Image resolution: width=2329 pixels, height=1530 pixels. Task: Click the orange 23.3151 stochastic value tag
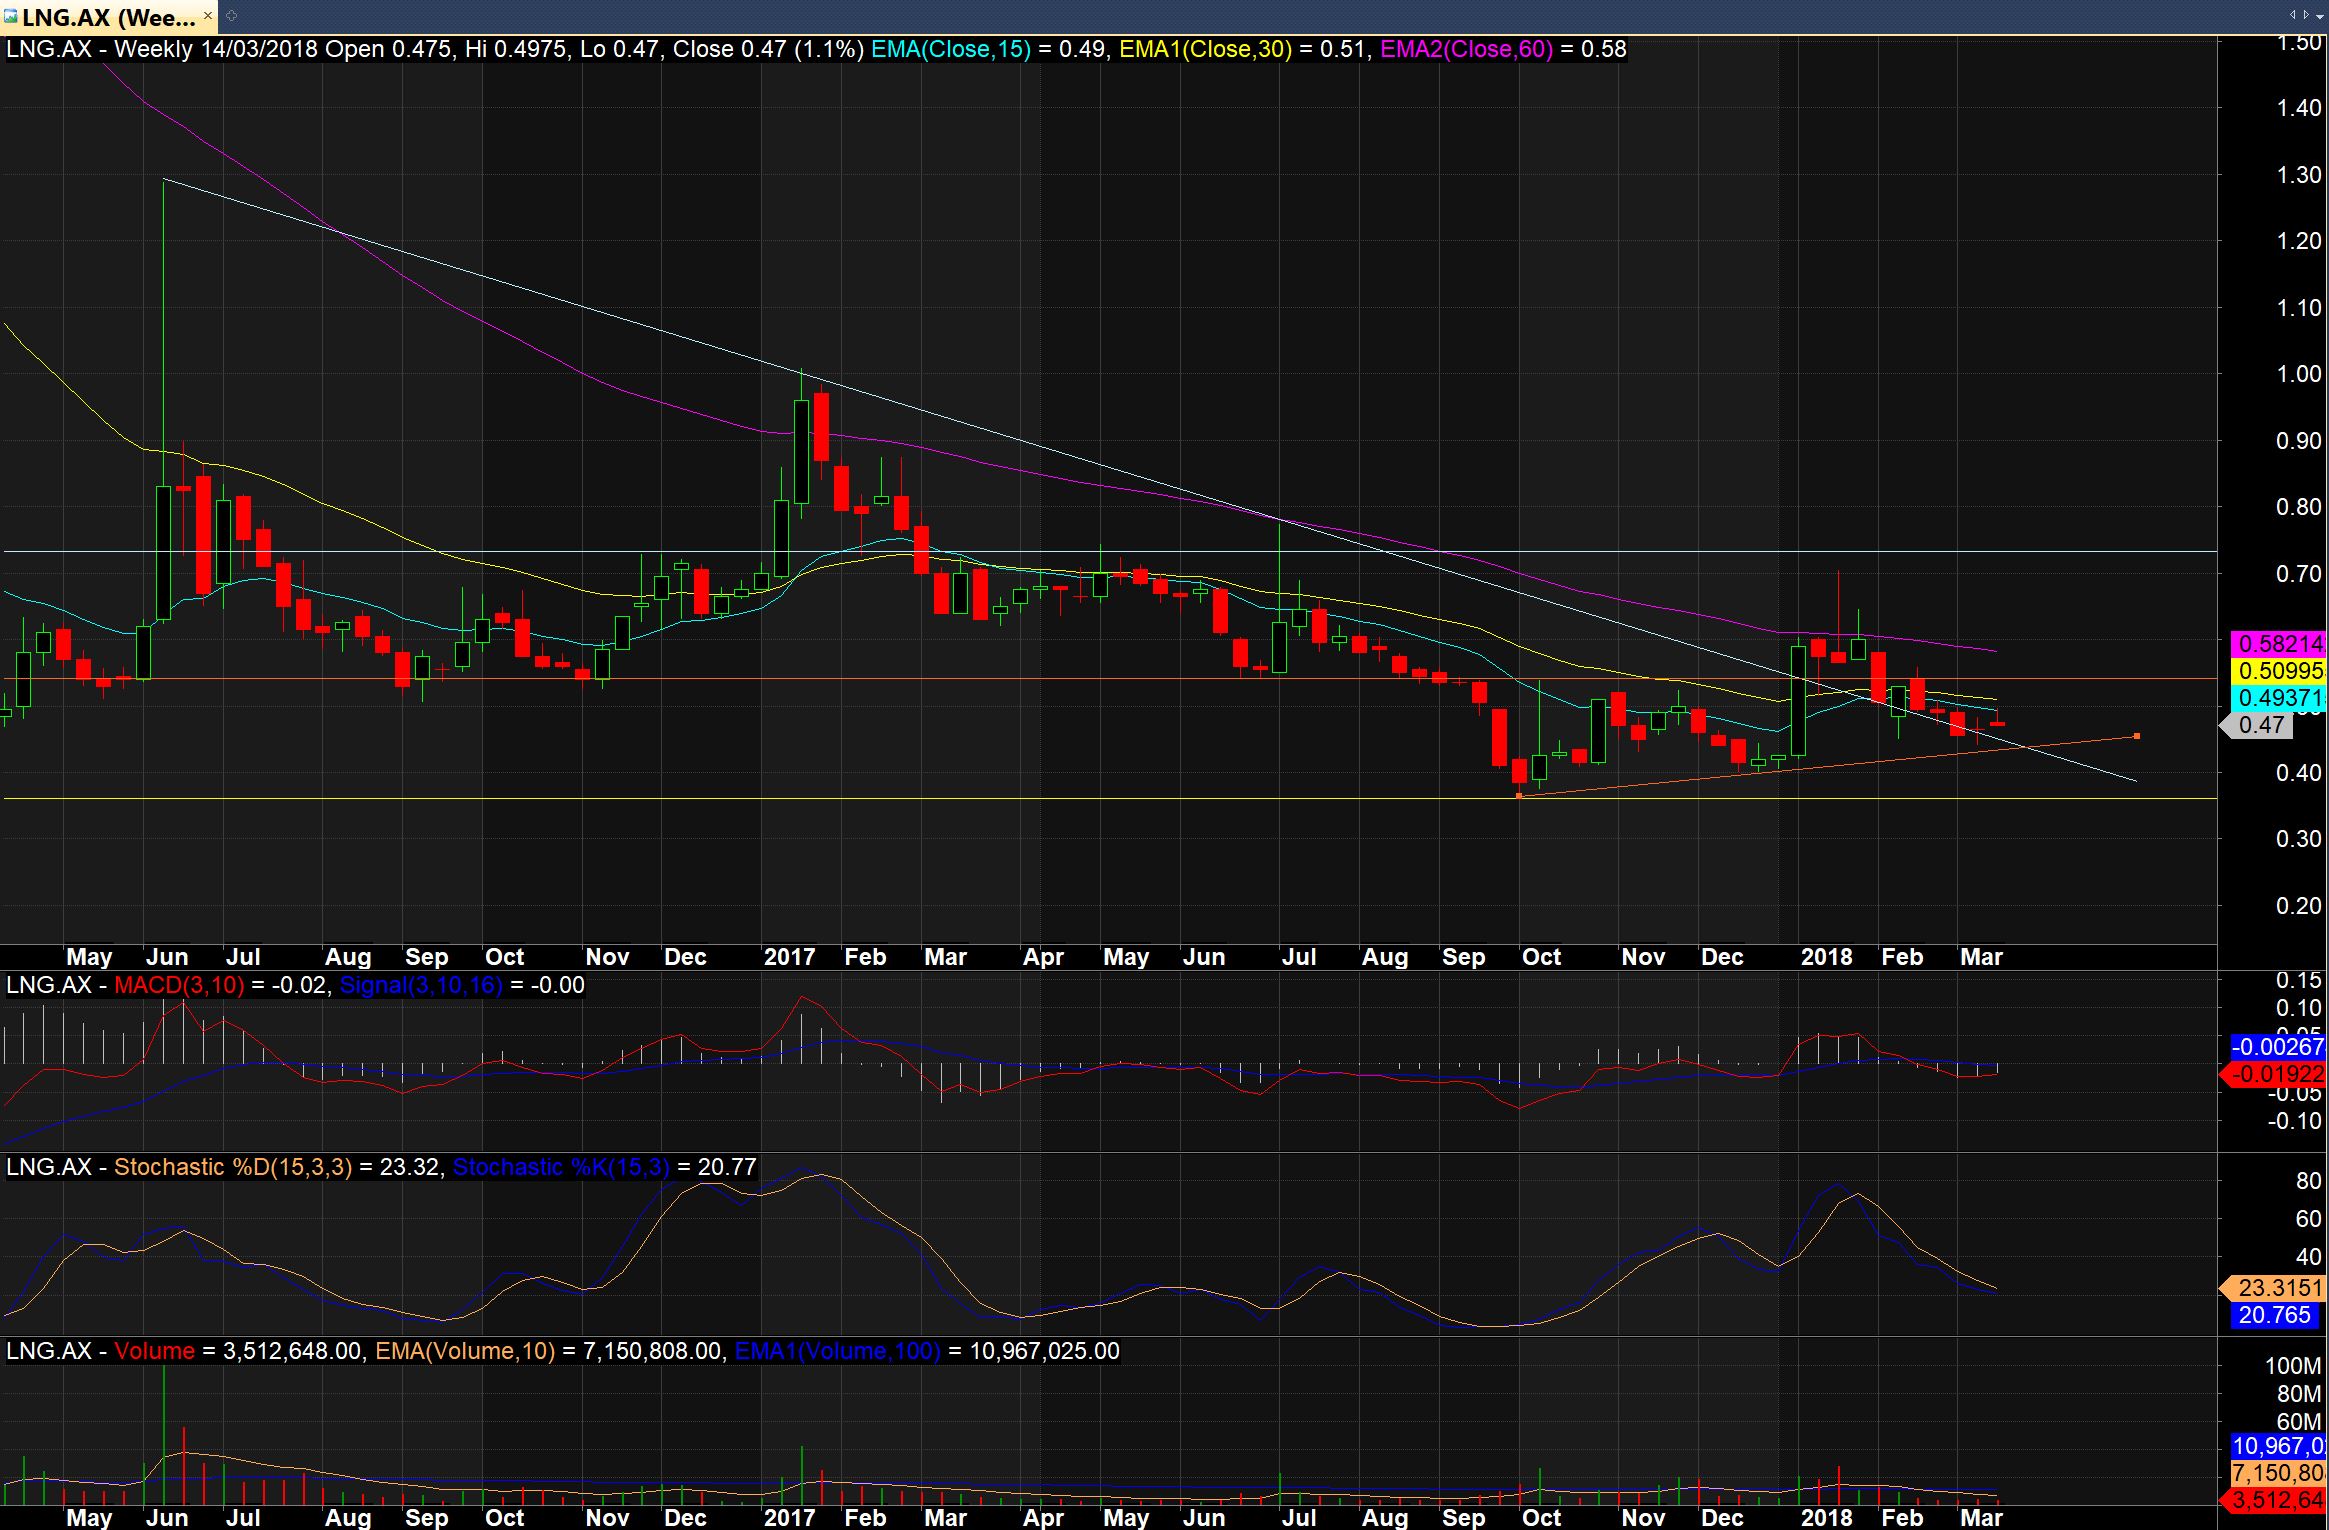pyautogui.click(x=2275, y=1288)
